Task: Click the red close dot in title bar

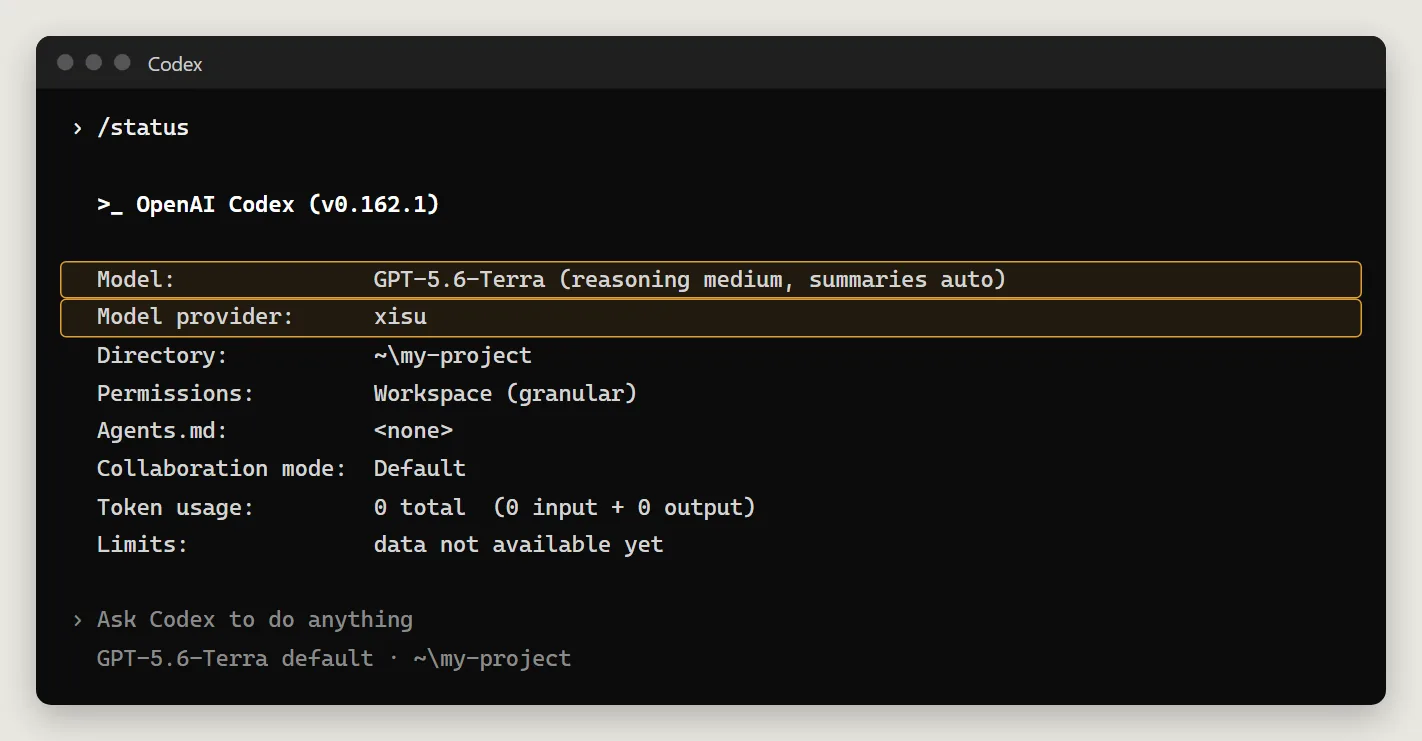Action: pyautogui.click(x=65, y=63)
